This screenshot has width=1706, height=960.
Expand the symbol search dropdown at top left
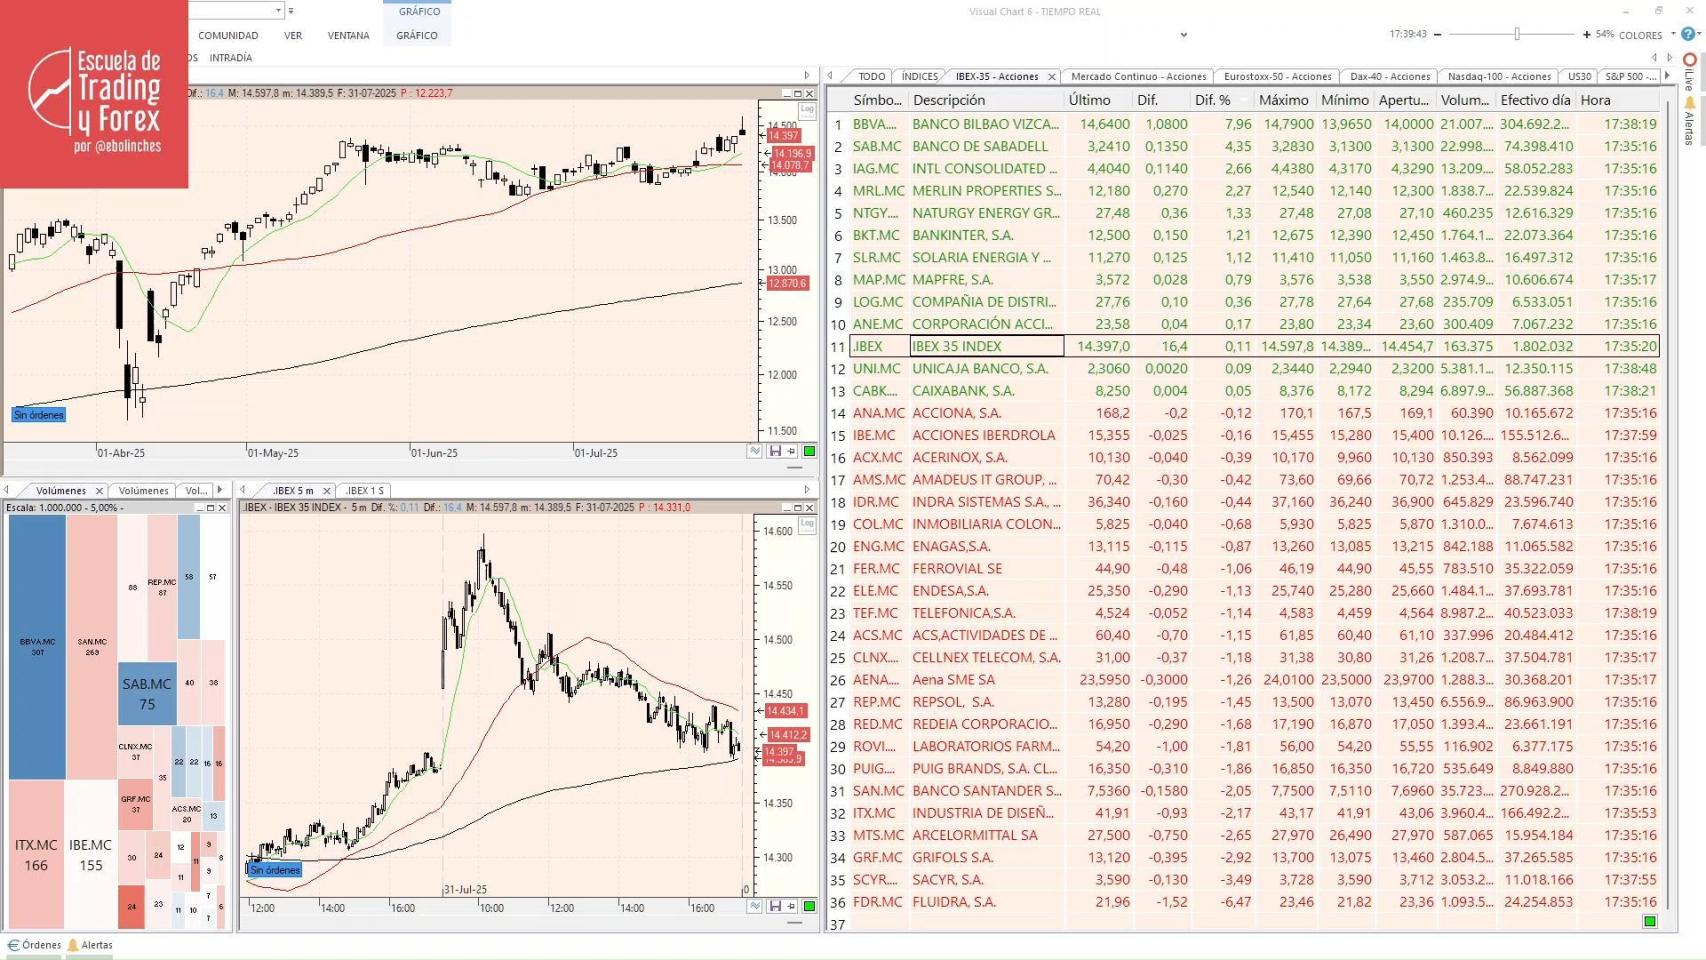pos(279,10)
